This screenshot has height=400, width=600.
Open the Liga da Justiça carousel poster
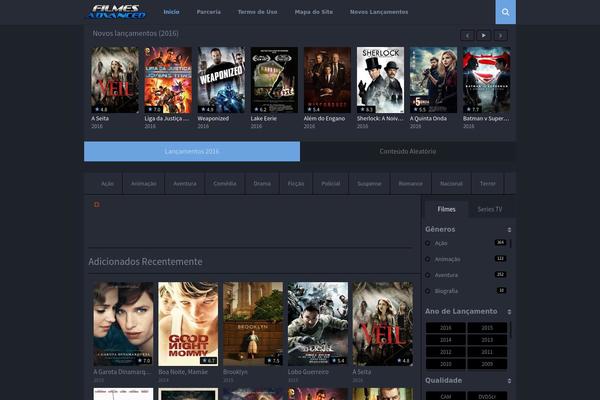tap(168, 80)
